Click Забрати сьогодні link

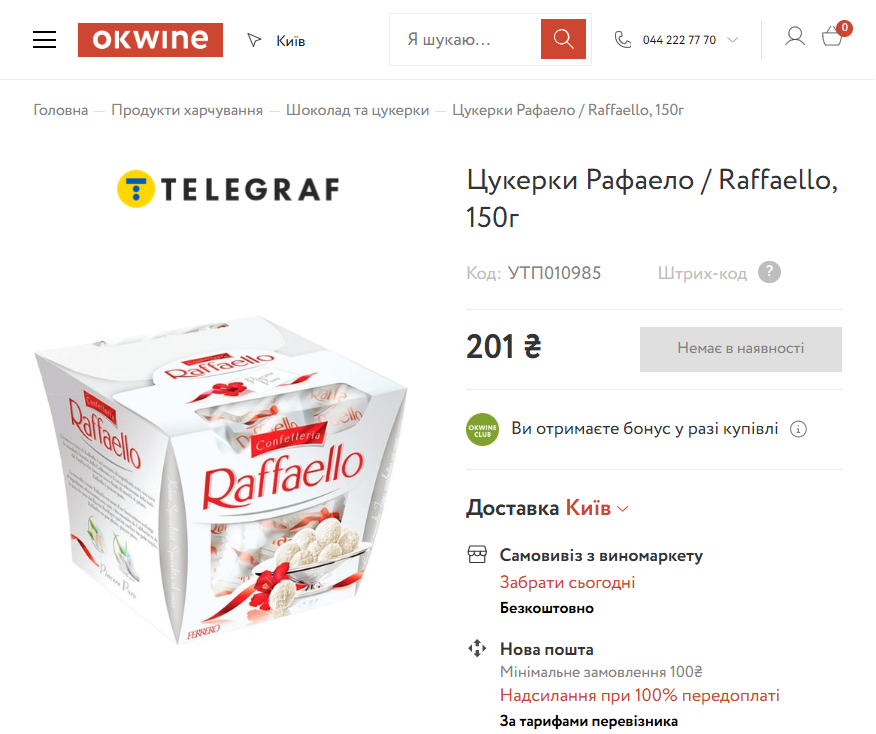tap(568, 582)
